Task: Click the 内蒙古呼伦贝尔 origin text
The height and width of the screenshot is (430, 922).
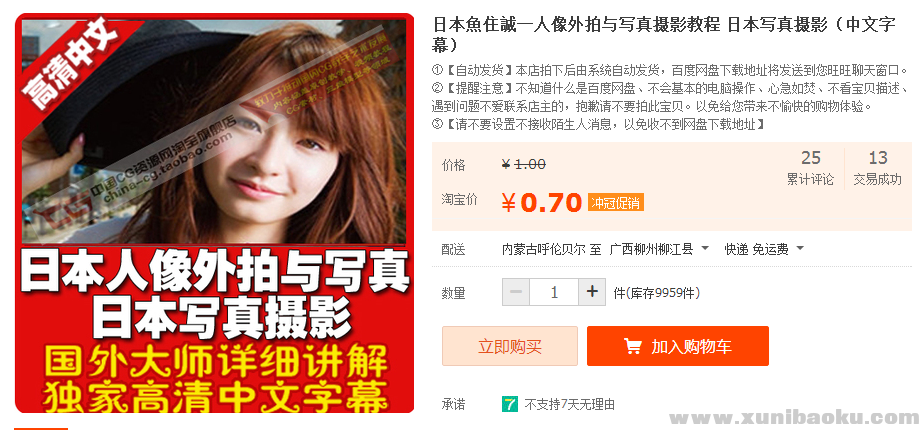Action: [543, 249]
